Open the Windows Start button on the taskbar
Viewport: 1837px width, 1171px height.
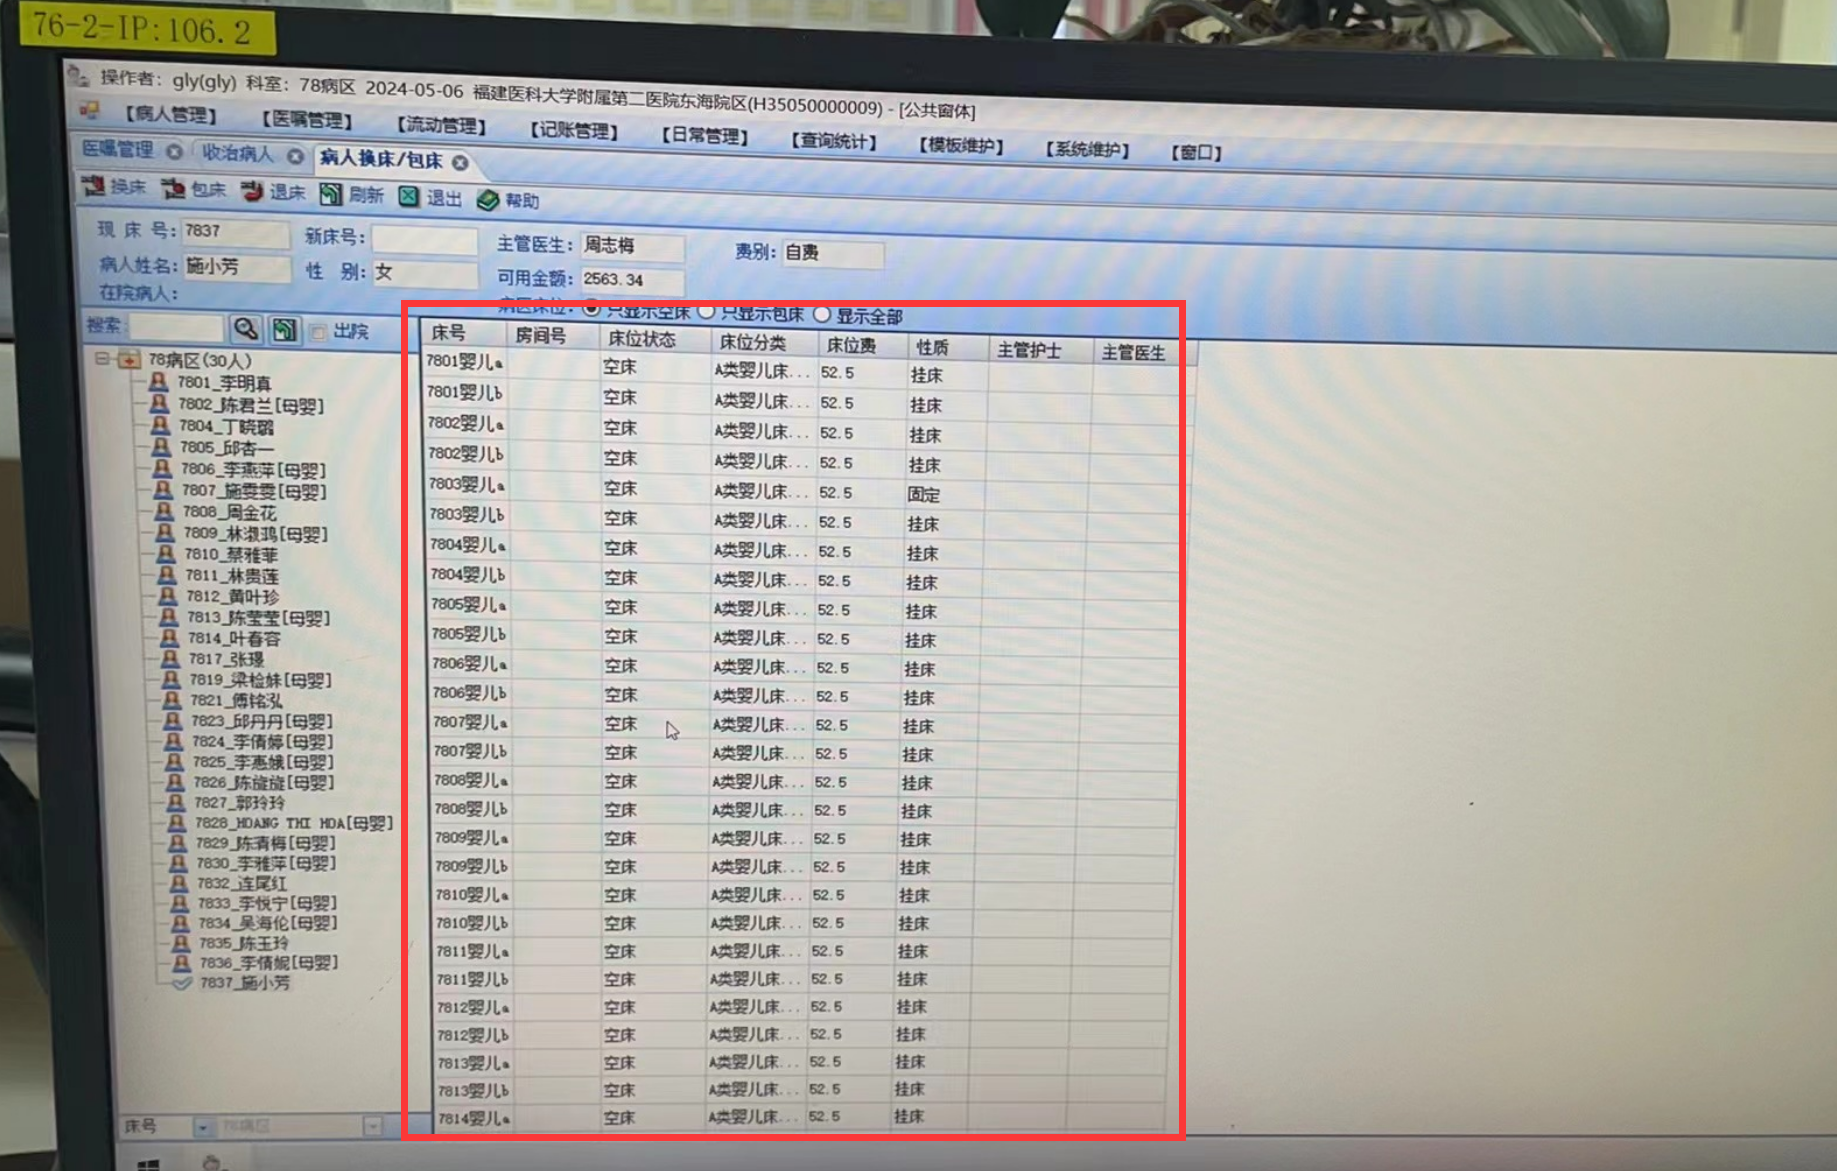tap(148, 1165)
